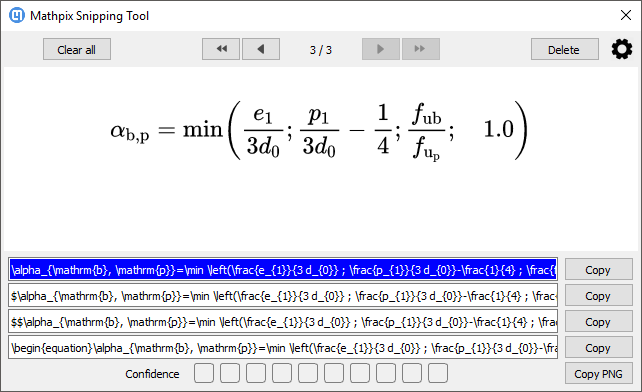Copy the plain LaTeX result
Viewport: 642px width, 392px height.
click(x=599, y=270)
